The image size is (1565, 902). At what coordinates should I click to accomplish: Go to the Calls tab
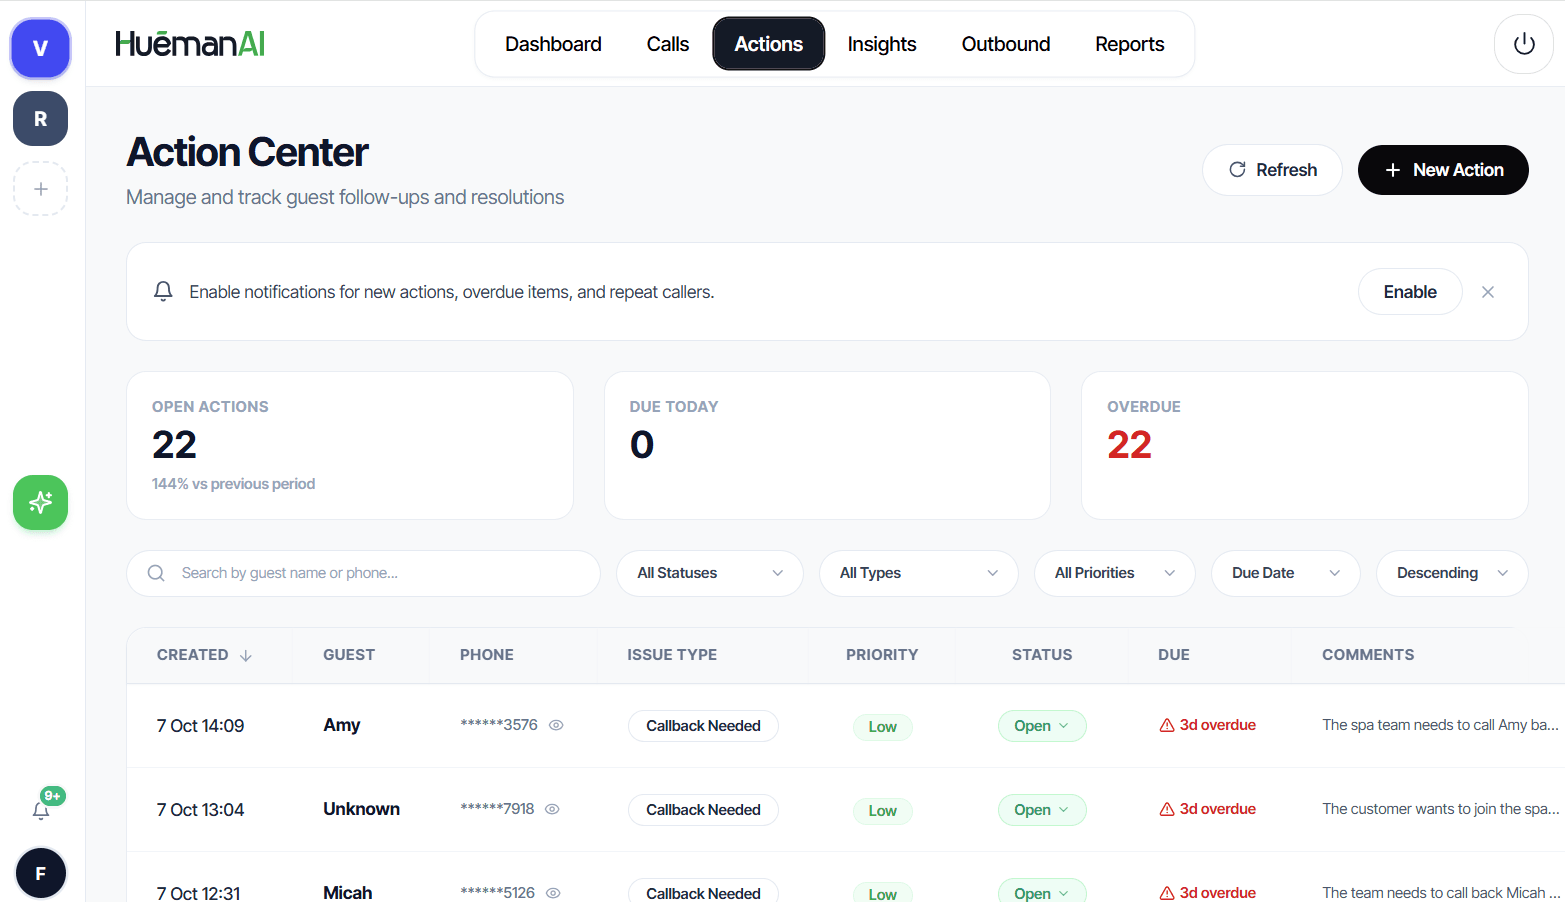point(668,44)
